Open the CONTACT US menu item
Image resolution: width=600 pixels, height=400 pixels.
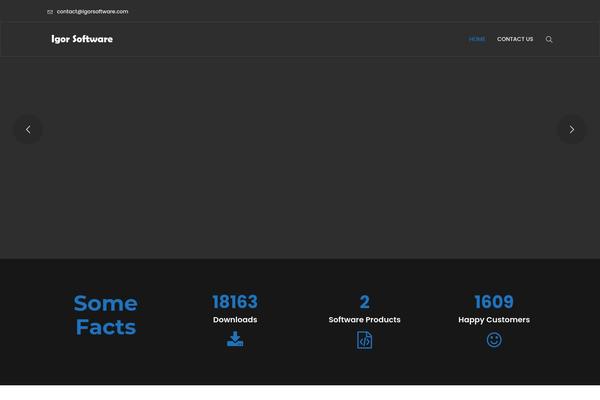[515, 39]
